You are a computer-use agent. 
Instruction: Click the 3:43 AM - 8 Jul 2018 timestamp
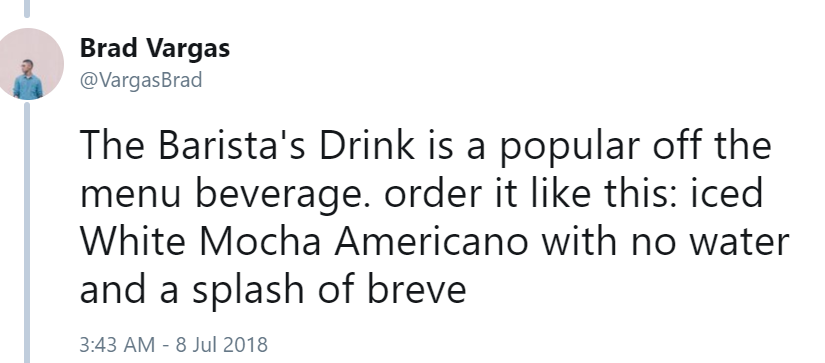pos(174,345)
